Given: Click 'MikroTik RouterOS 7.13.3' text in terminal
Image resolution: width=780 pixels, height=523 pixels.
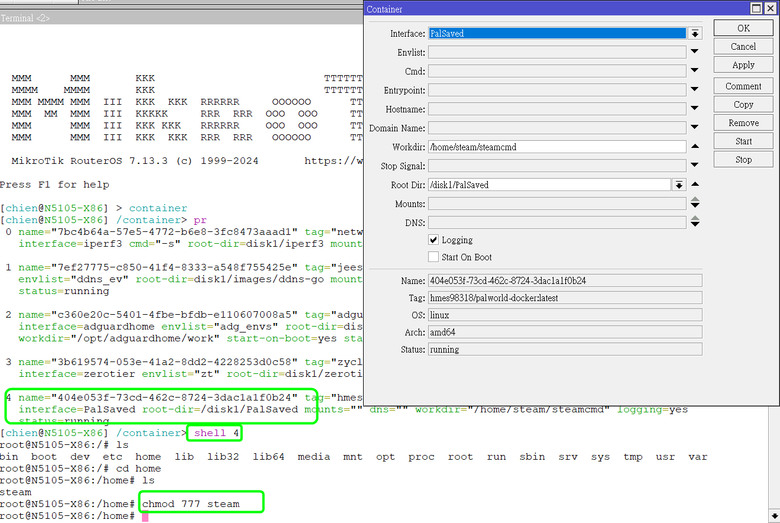Looking at the screenshot, I should tap(90, 161).
